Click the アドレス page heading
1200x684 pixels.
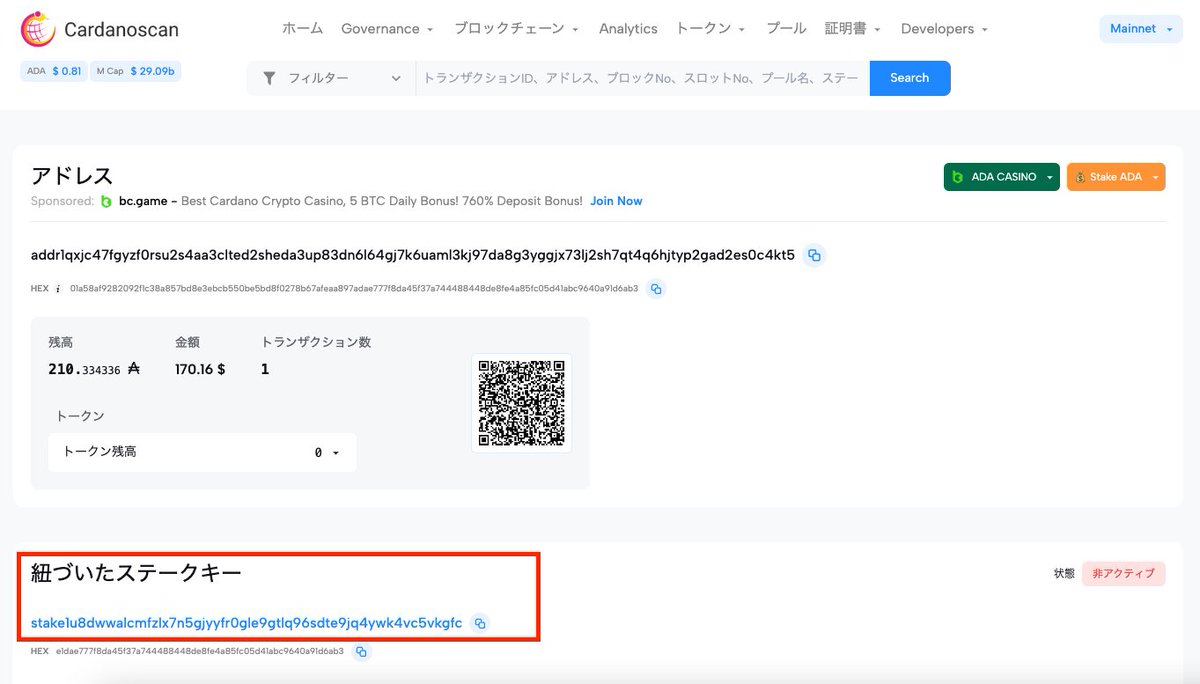(72, 177)
